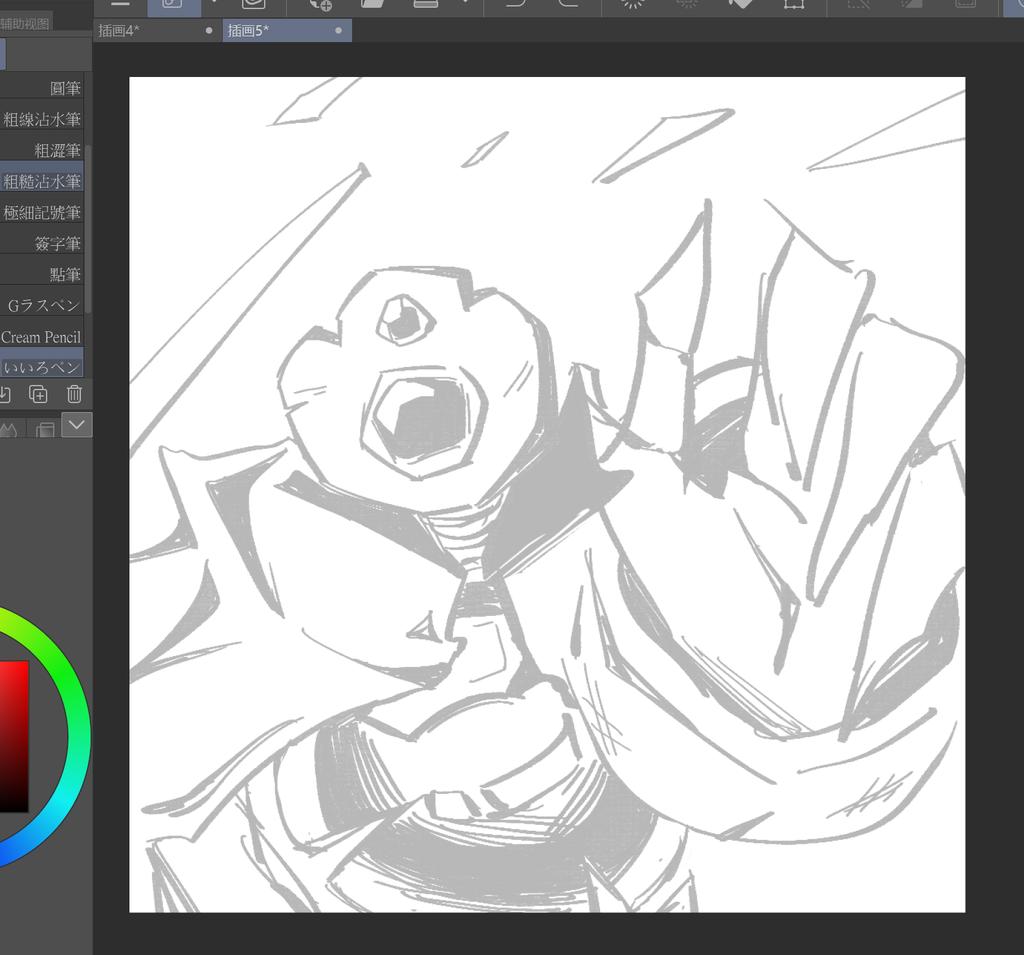Select the 簽字筆 brush
This screenshot has width=1024, height=955.
pos(42,243)
